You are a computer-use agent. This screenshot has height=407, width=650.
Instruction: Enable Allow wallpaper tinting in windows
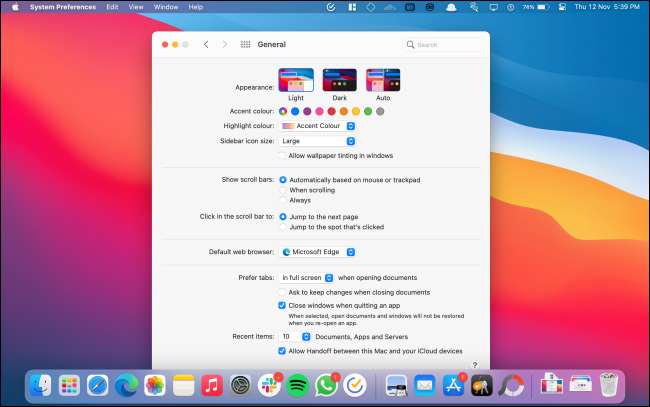pos(282,155)
